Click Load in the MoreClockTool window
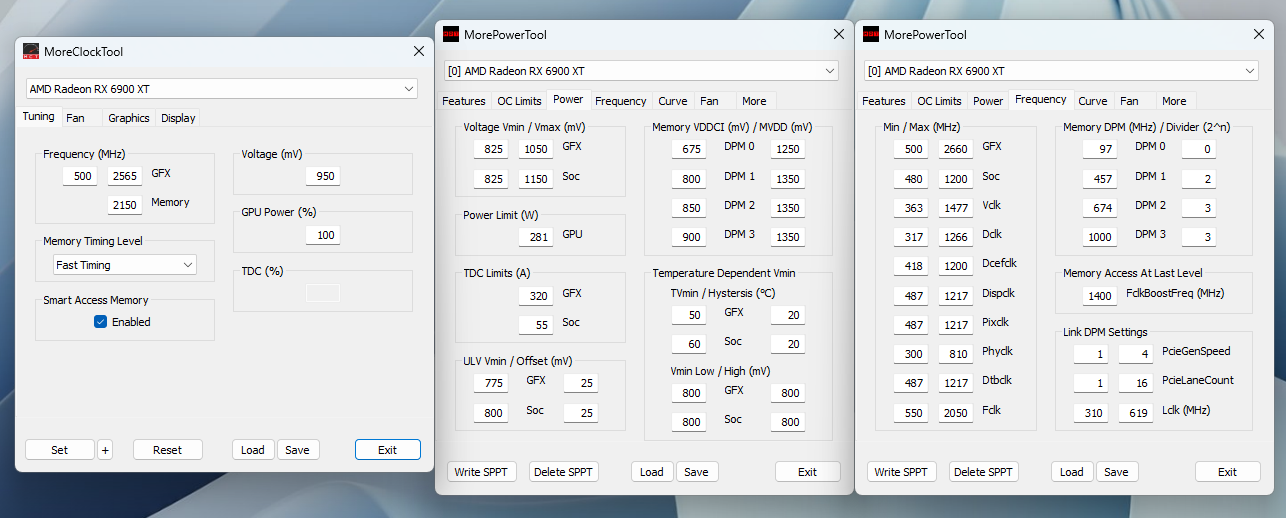Screen dimensions: 1286x518 click(253, 450)
